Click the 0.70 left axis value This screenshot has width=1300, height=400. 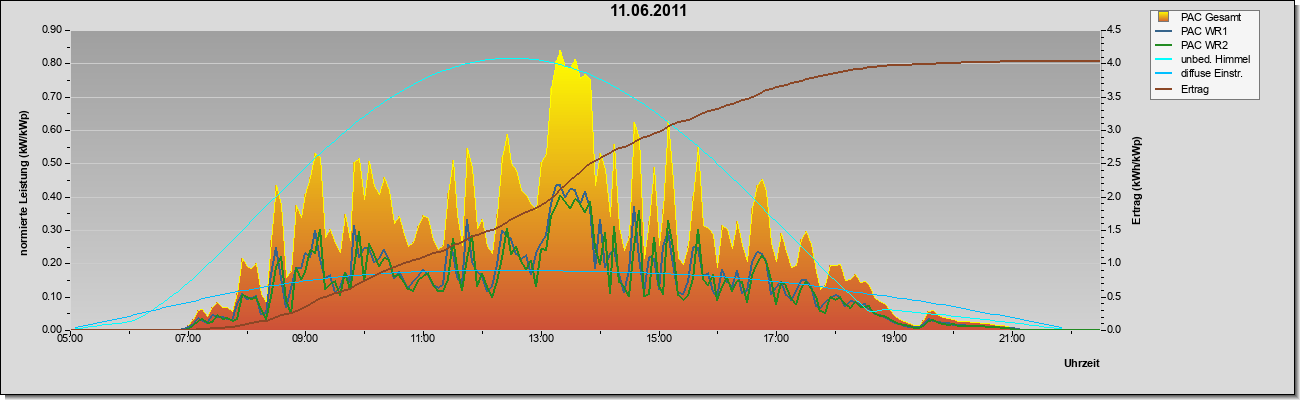[x=53, y=97]
